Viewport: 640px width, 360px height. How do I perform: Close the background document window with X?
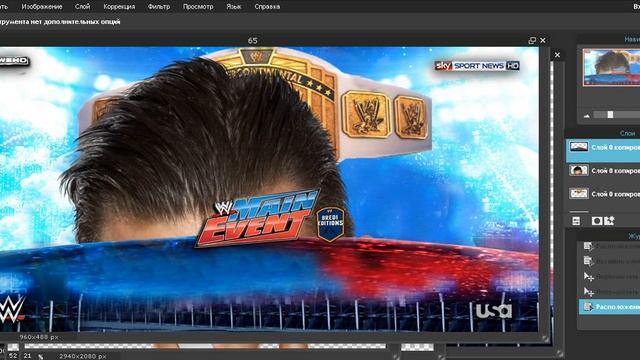558,55
